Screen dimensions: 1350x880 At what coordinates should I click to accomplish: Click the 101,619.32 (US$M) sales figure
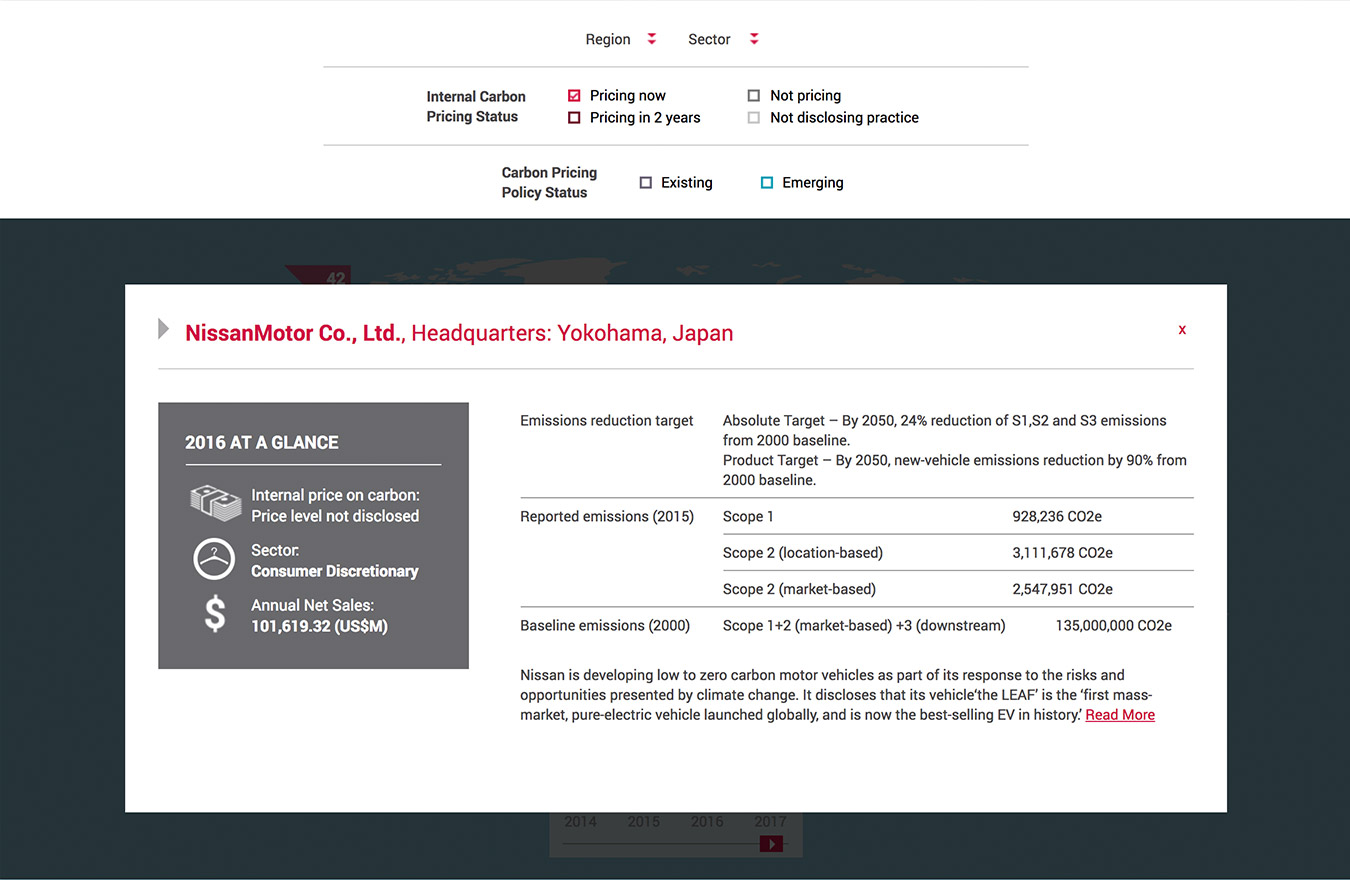pos(319,626)
